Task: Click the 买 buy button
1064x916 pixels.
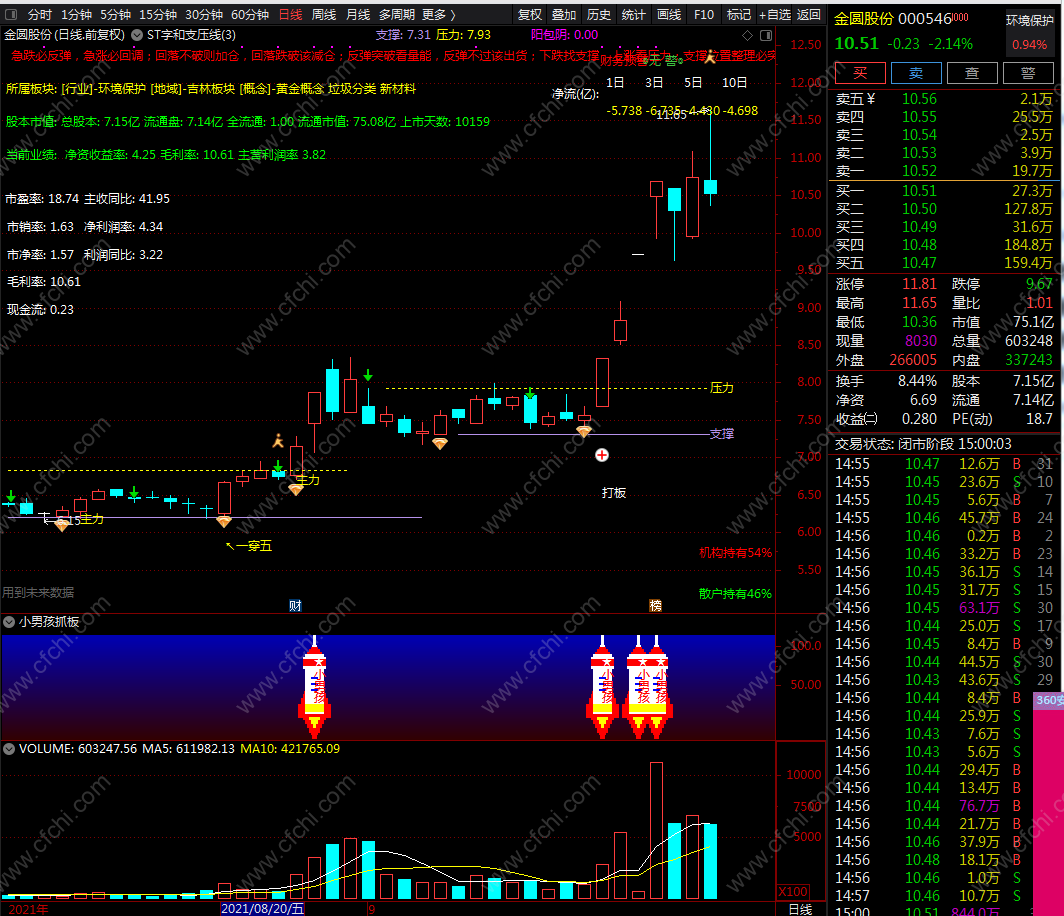Action: click(x=860, y=73)
